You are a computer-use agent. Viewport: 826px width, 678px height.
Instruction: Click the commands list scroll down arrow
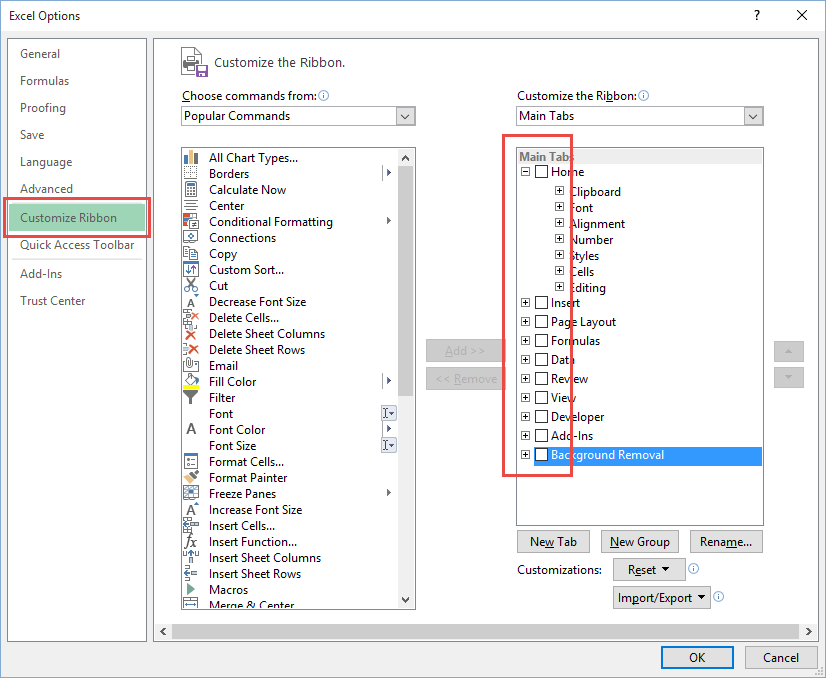(405, 600)
